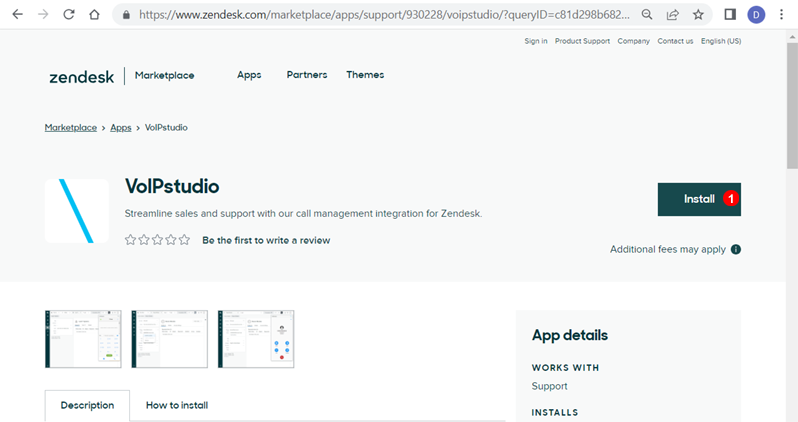Click the Zendesk logo

point(81,77)
